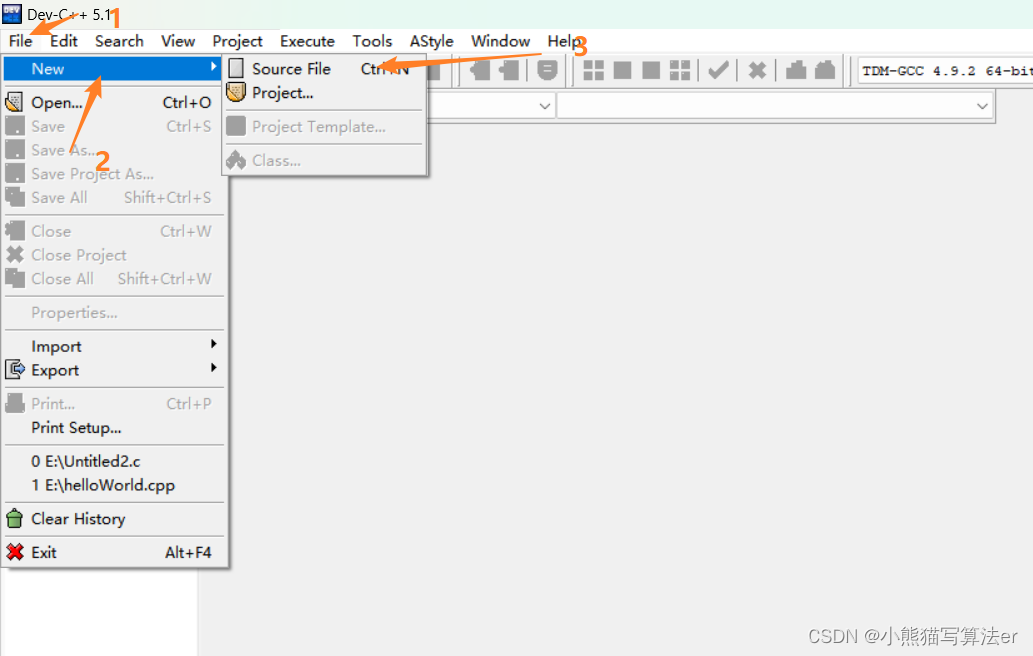Click the Compile and Run toolbar icon
Screen dimensions: 1033x656
[651, 70]
